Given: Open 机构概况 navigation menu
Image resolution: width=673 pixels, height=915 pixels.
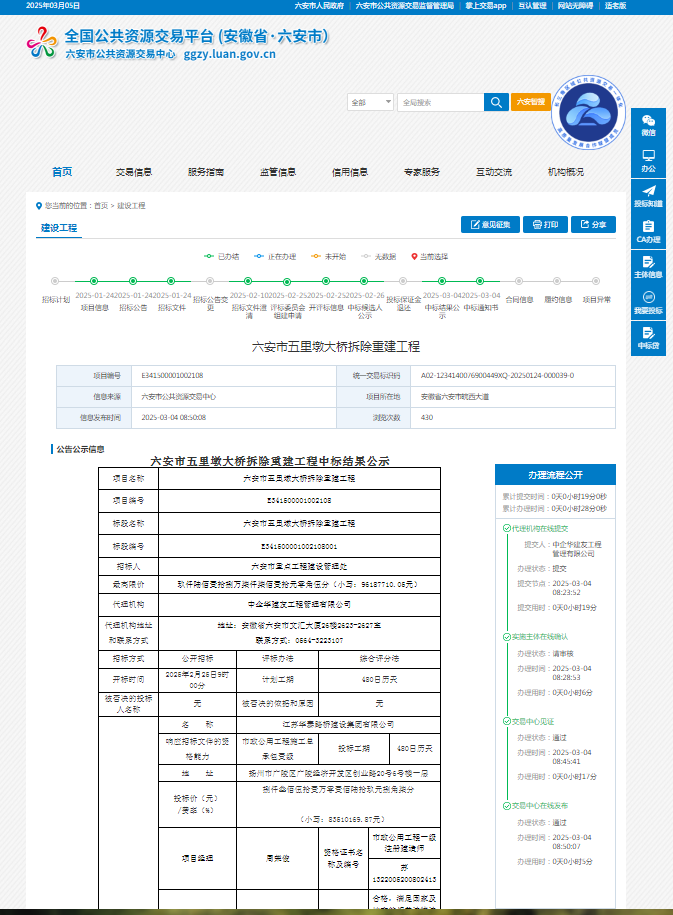Looking at the screenshot, I should tap(566, 172).
